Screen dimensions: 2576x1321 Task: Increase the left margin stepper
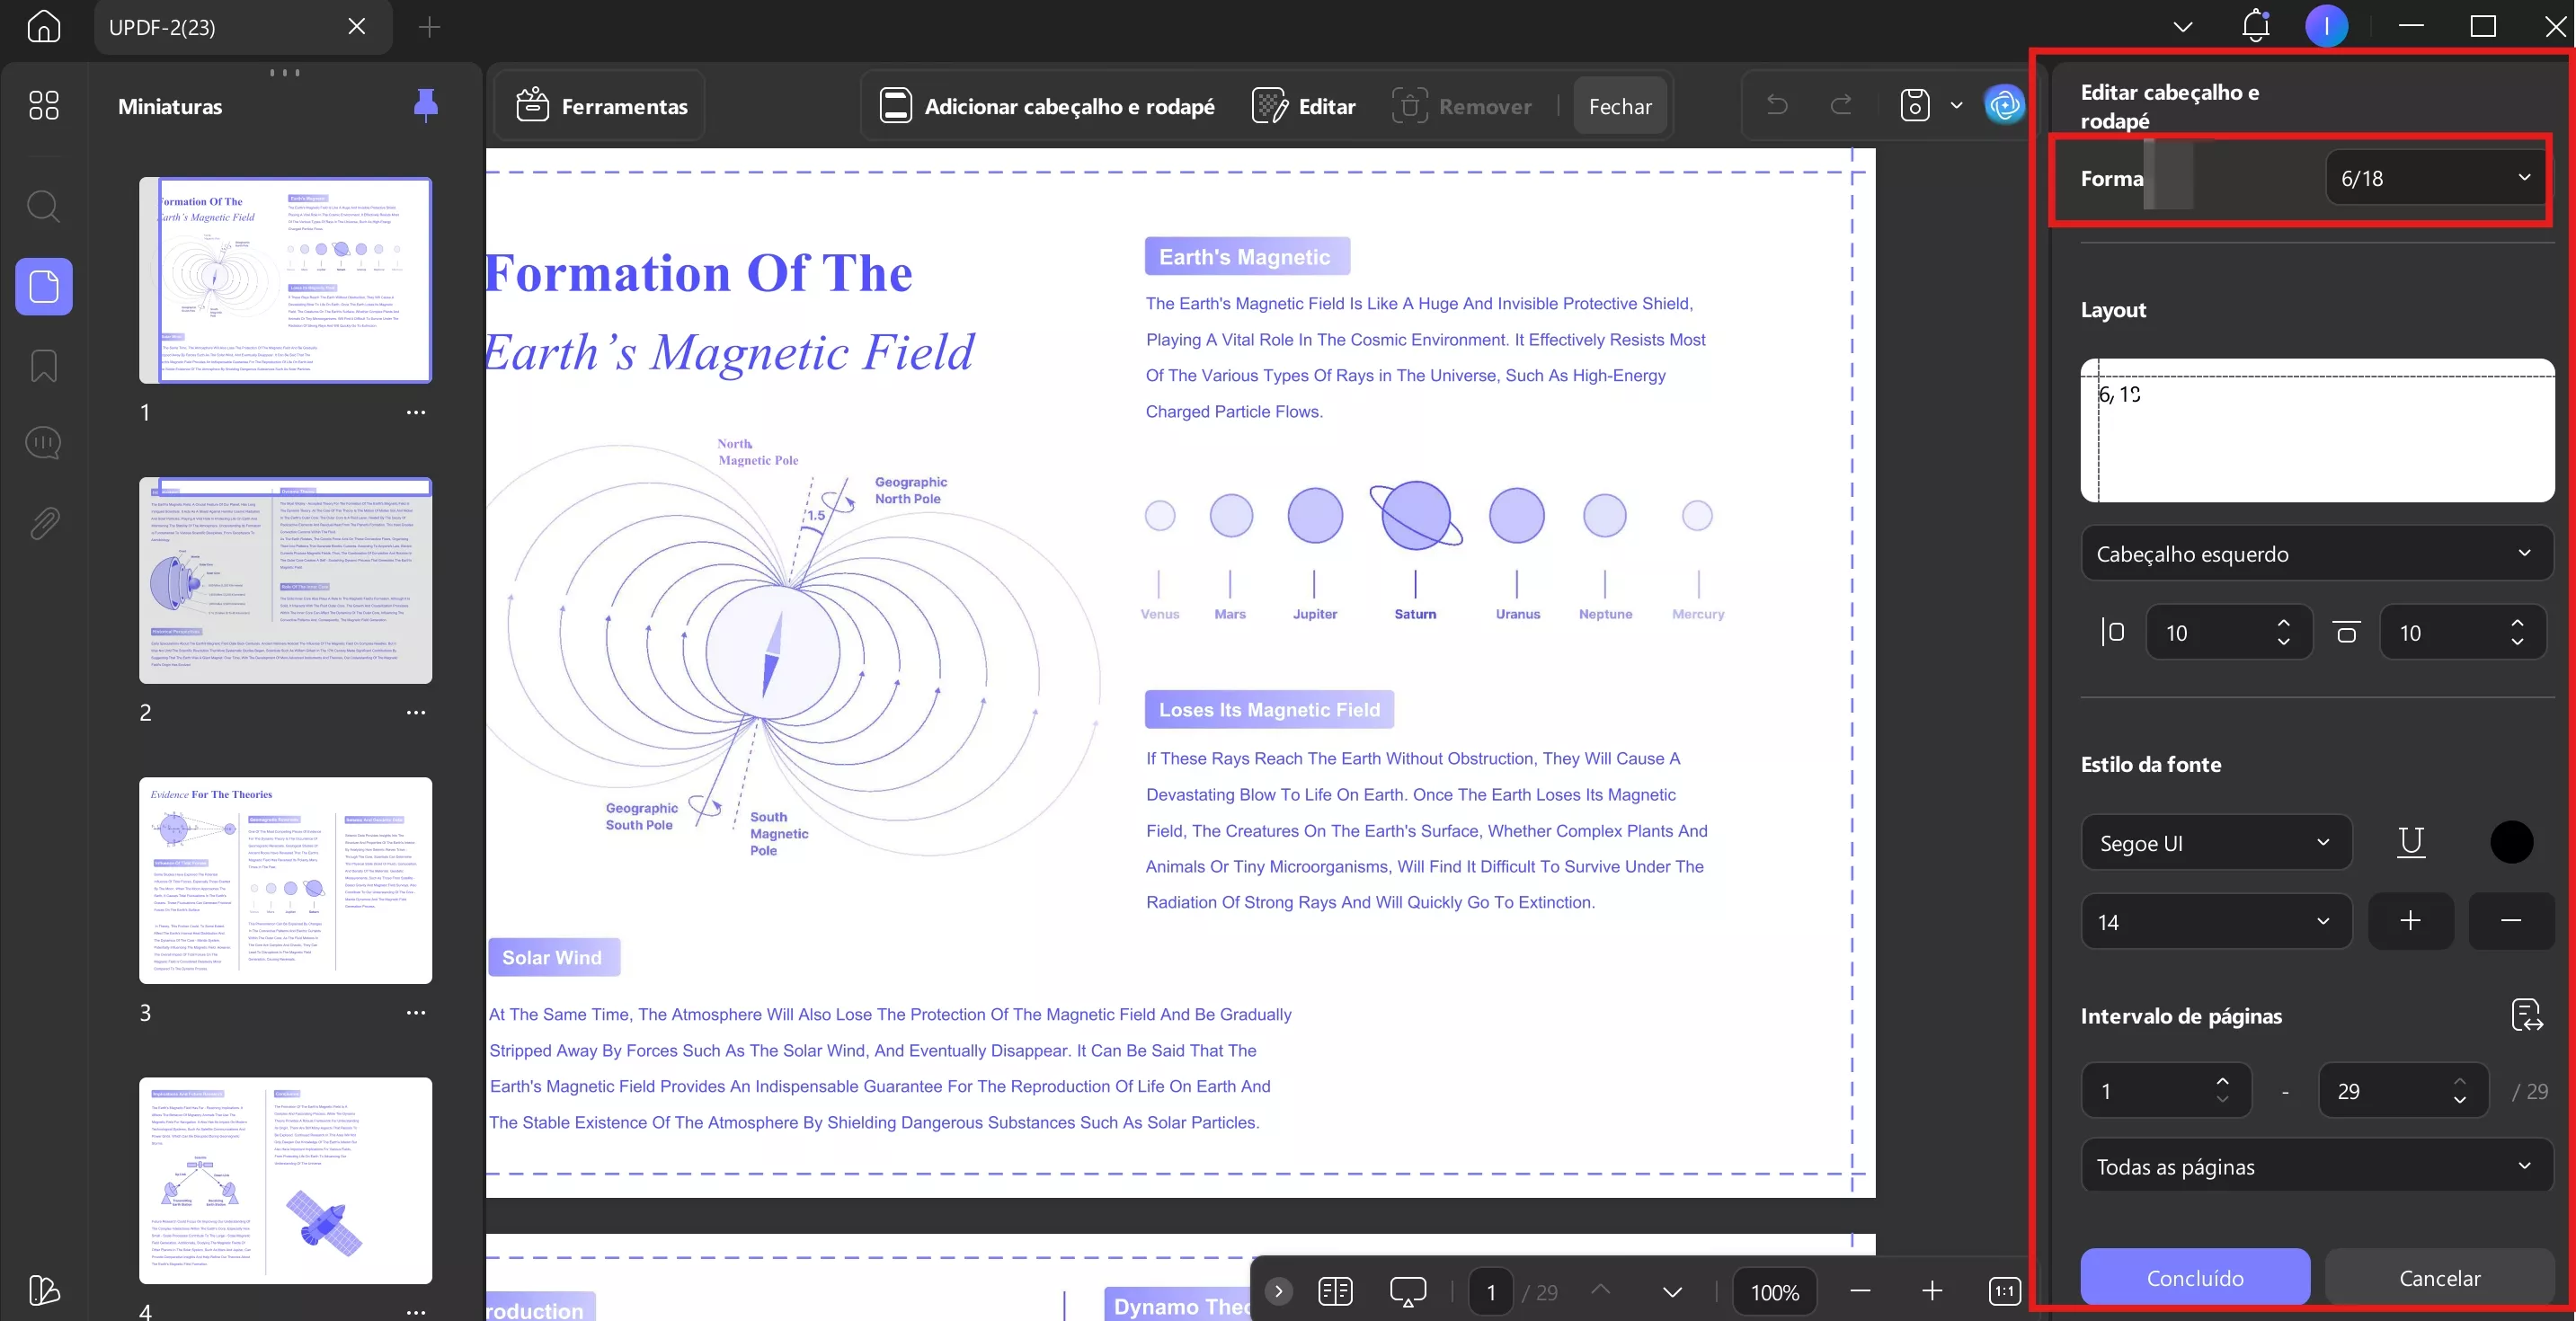2284,622
